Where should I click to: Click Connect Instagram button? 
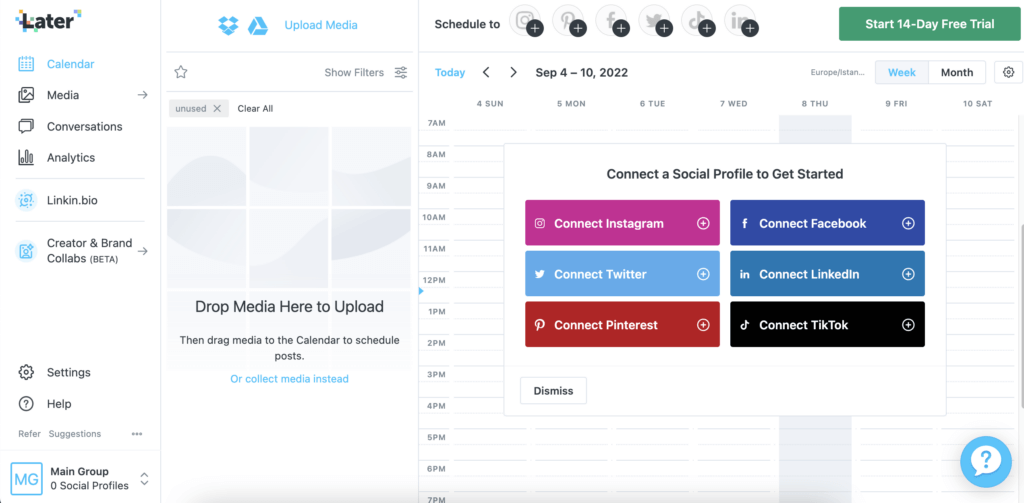(622, 223)
